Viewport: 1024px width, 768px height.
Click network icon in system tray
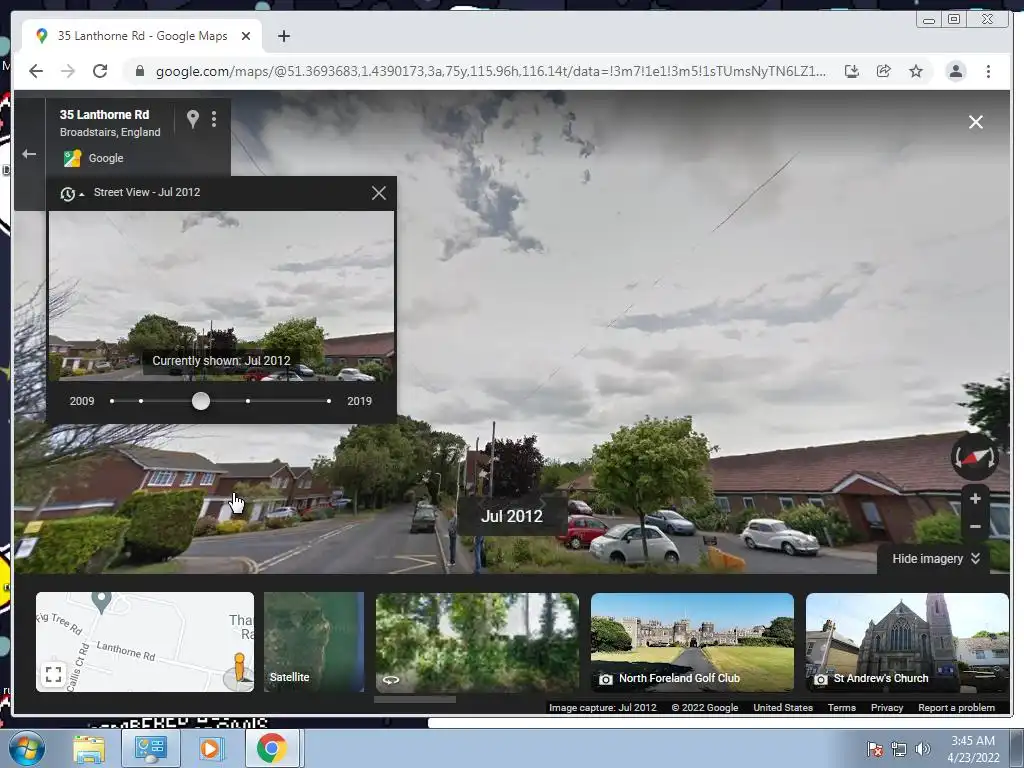(x=899, y=749)
